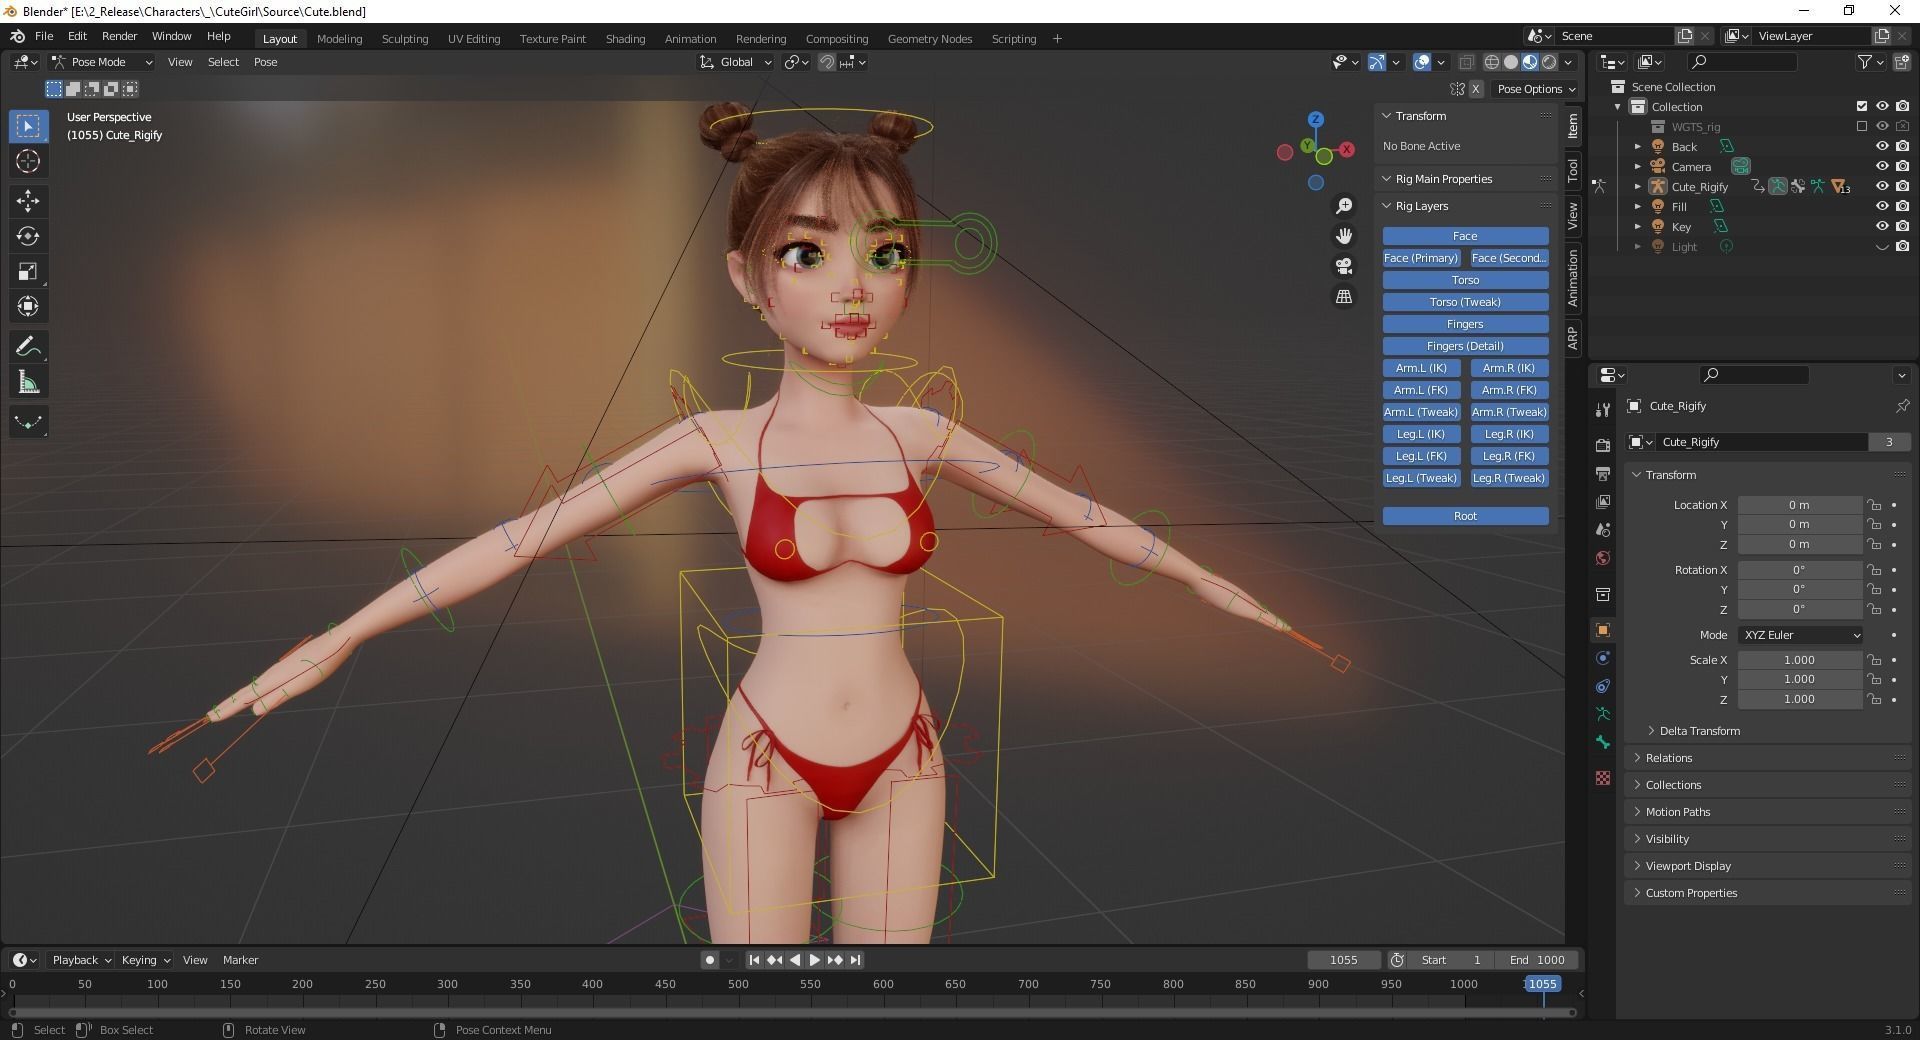
Task: Click the auto-keying record button
Action: [x=710, y=960]
